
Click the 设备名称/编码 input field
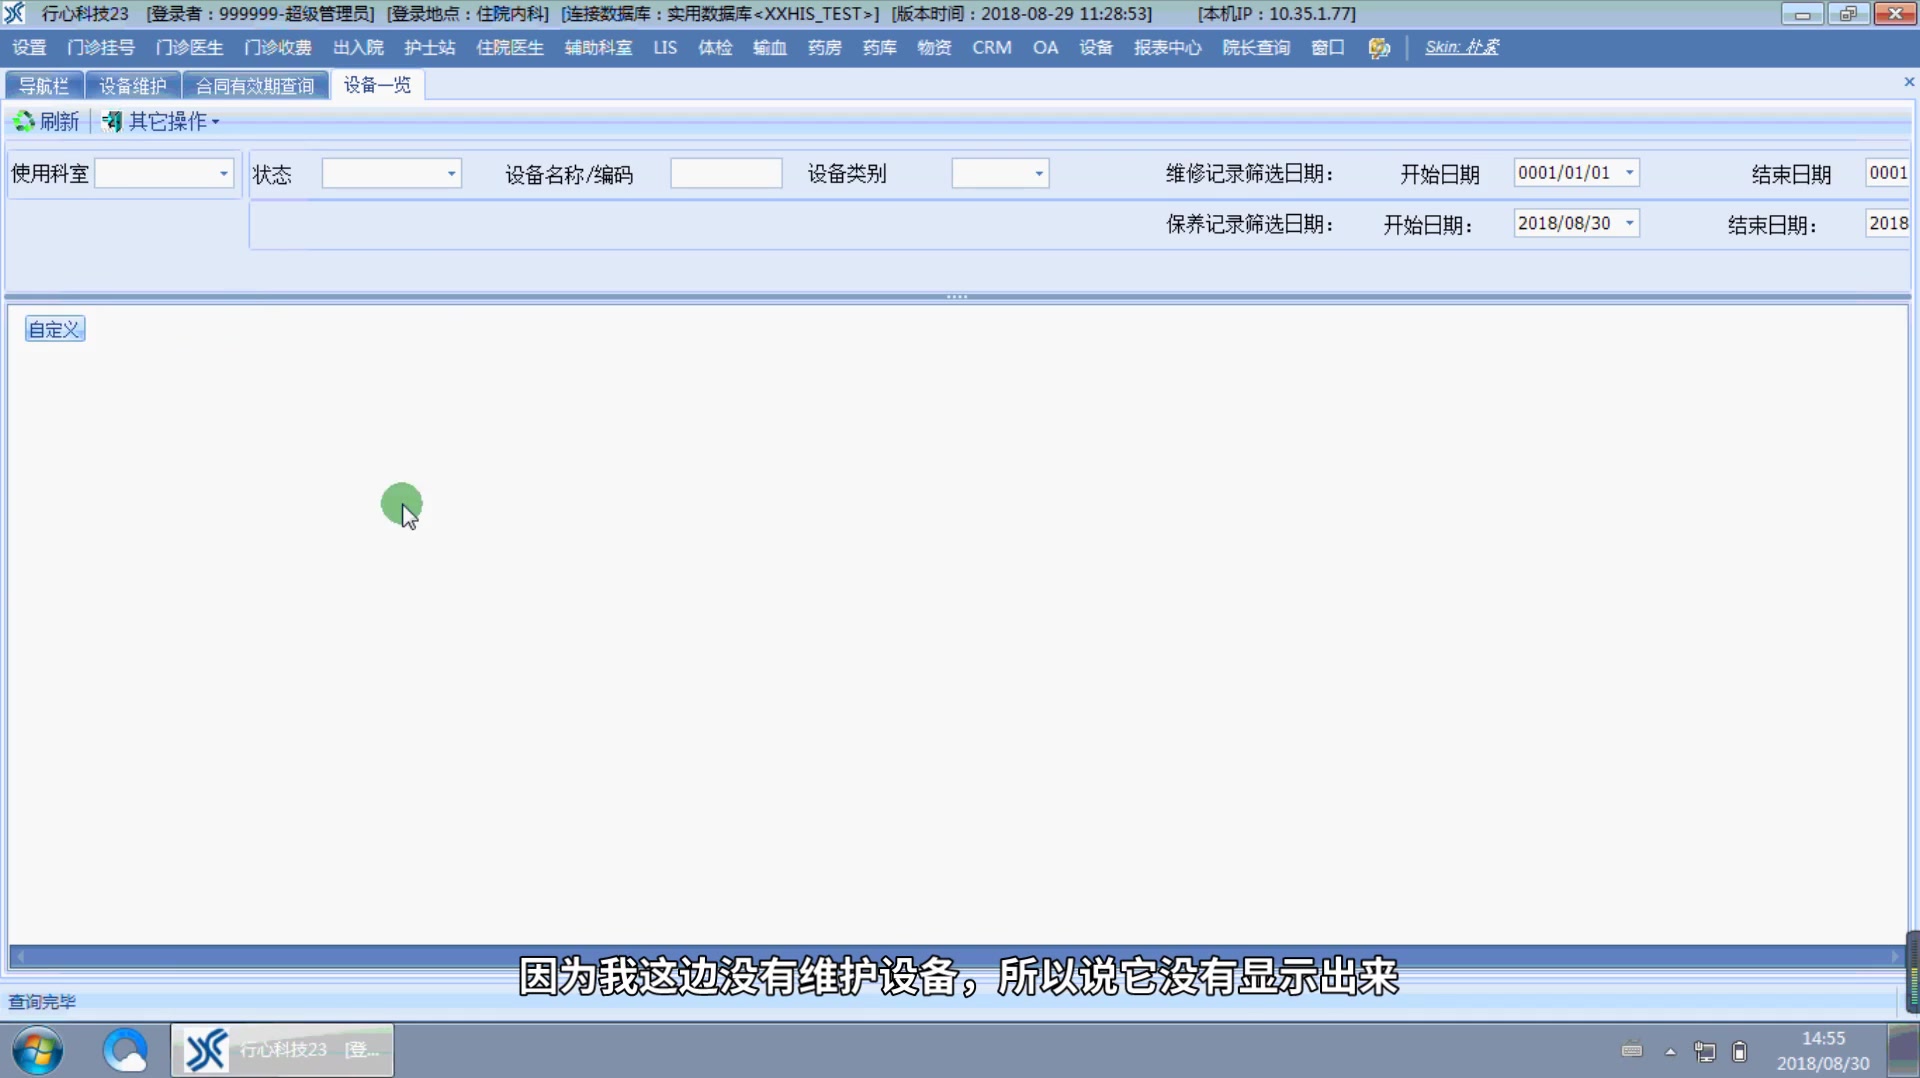[x=726, y=173]
